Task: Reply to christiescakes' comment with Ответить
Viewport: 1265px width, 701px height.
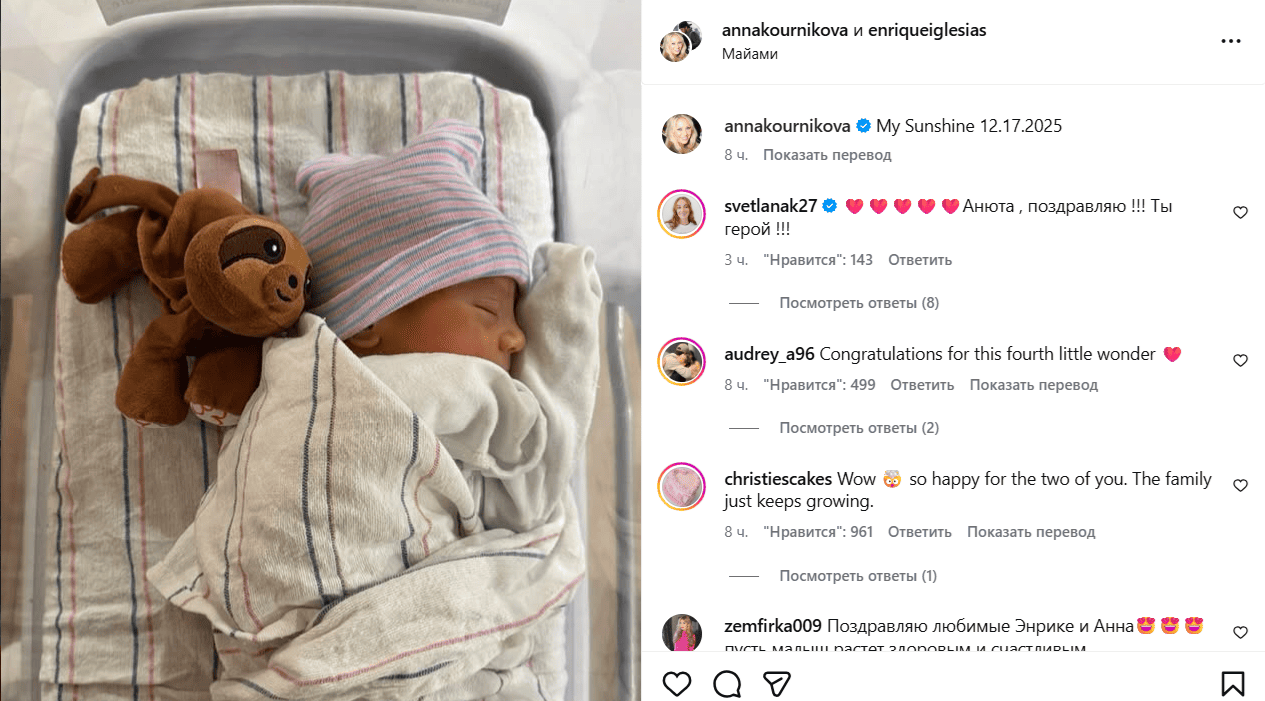Action: (920, 532)
